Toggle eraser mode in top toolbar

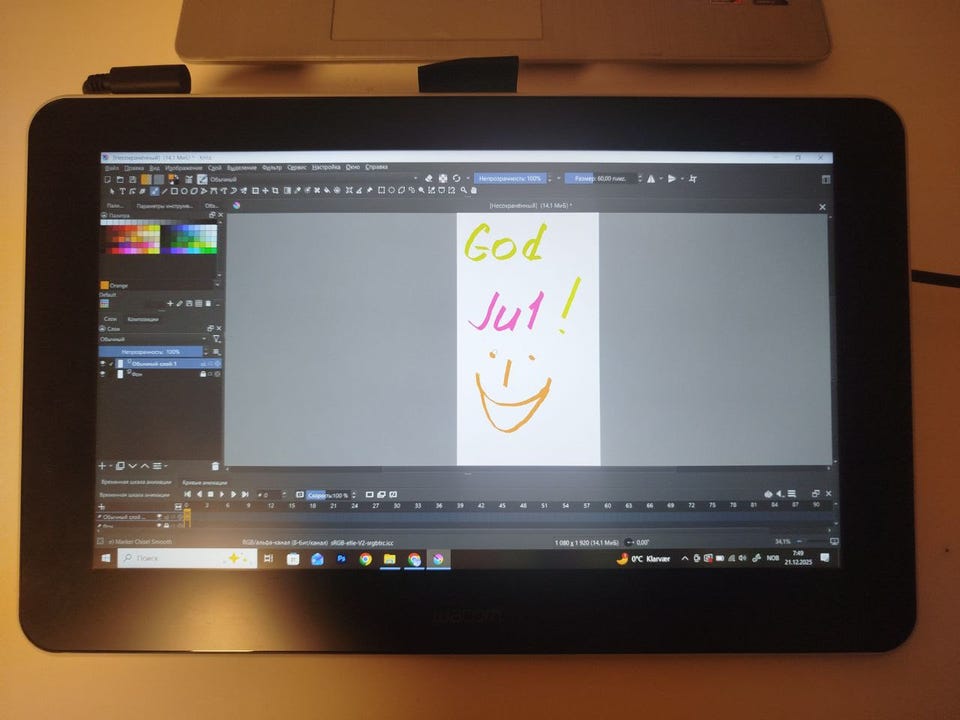coord(429,179)
